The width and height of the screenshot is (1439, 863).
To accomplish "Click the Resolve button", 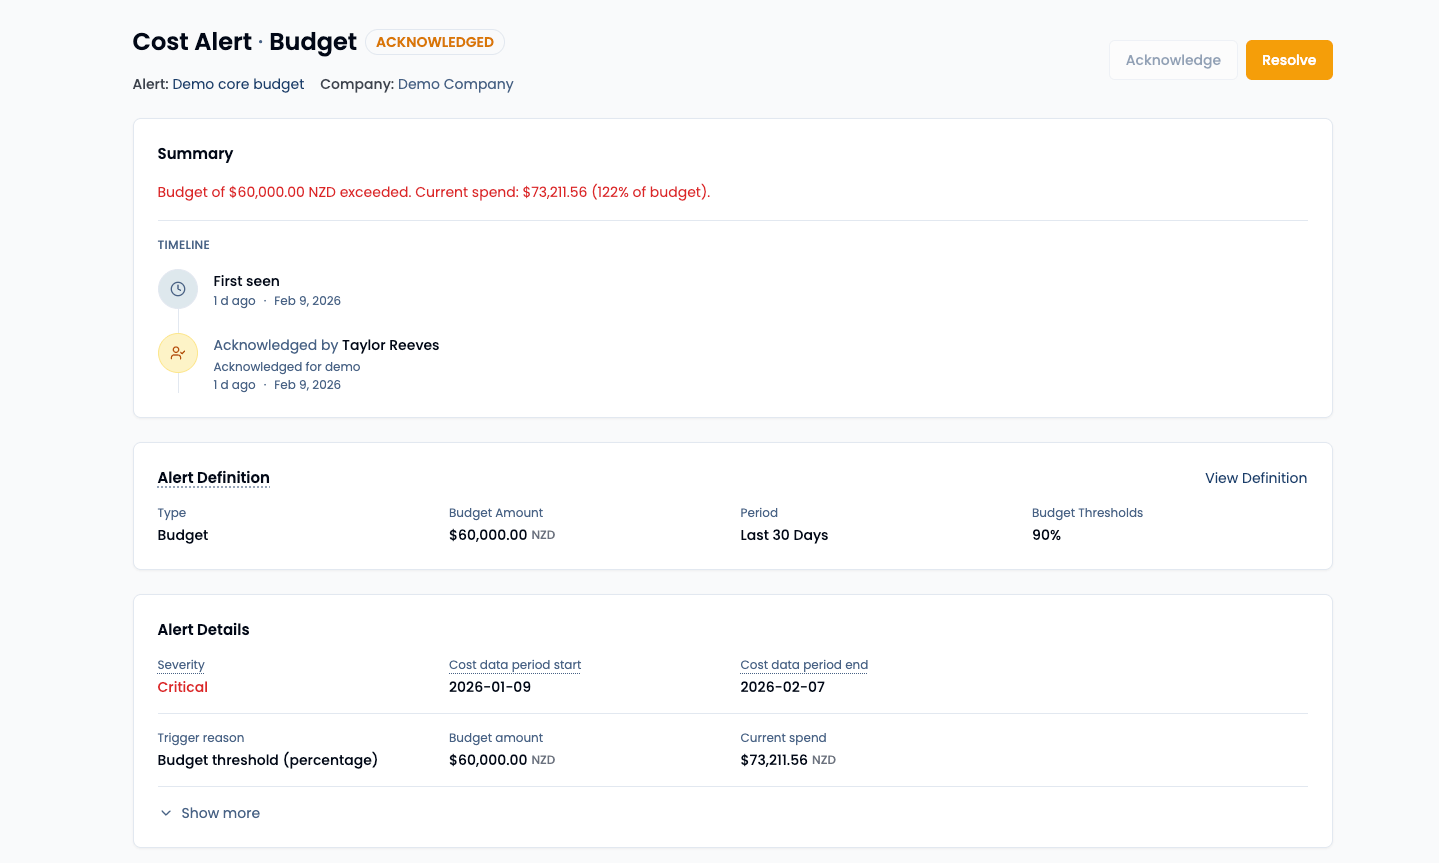I will [x=1288, y=59].
